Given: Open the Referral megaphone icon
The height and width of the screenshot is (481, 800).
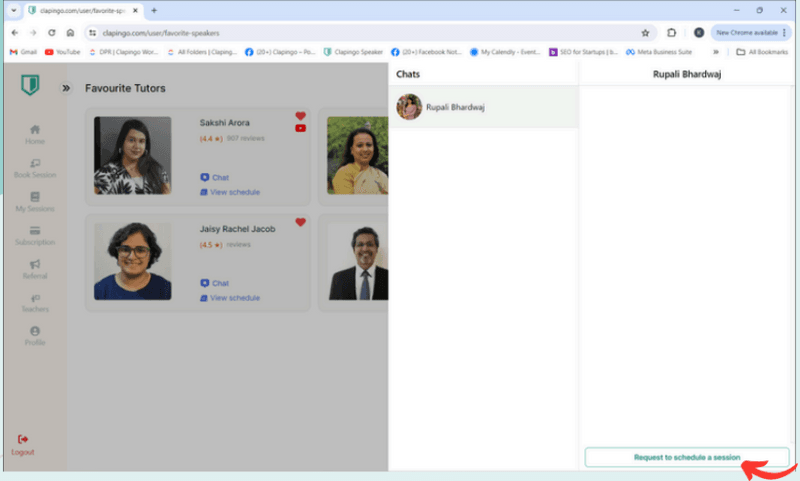Looking at the screenshot, I should 35,265.
